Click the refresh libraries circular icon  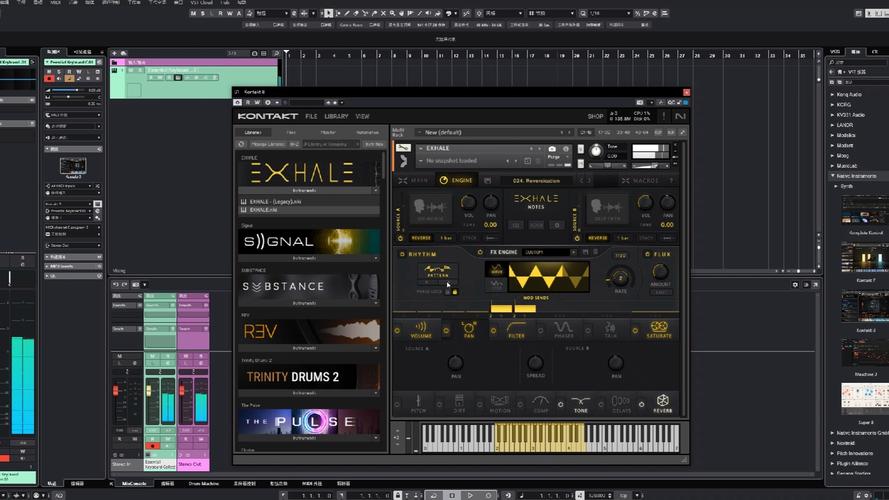pyautogui.click(x=242, y=144)
